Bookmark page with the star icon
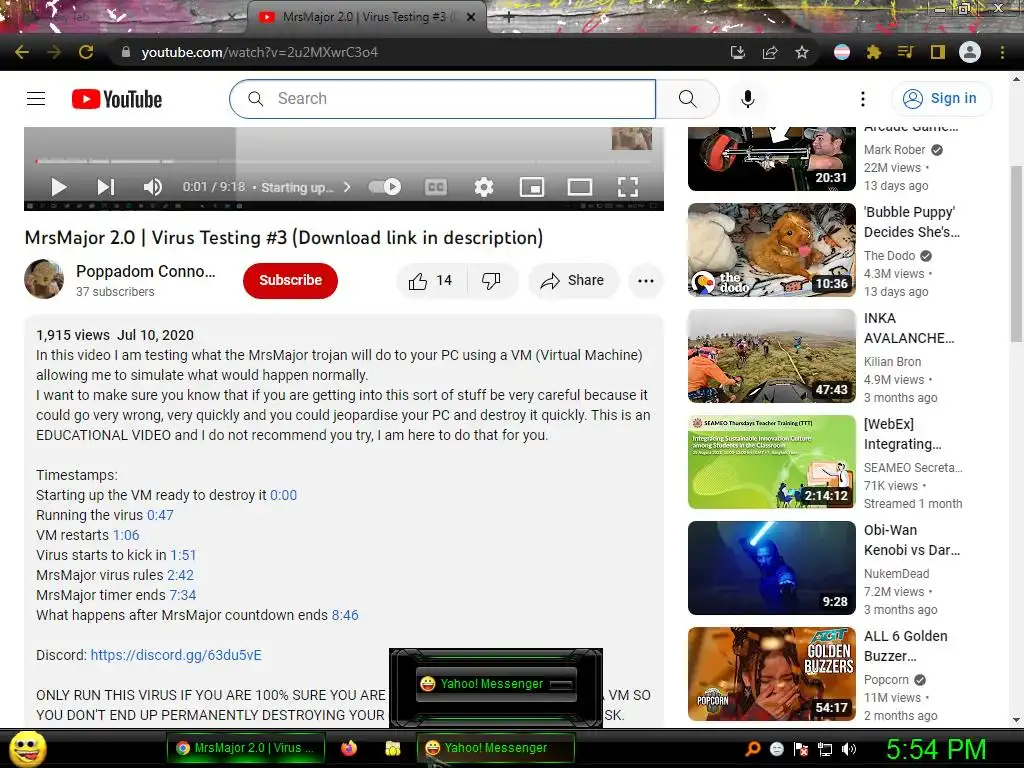1024x768 pixels. click(802, 52)
